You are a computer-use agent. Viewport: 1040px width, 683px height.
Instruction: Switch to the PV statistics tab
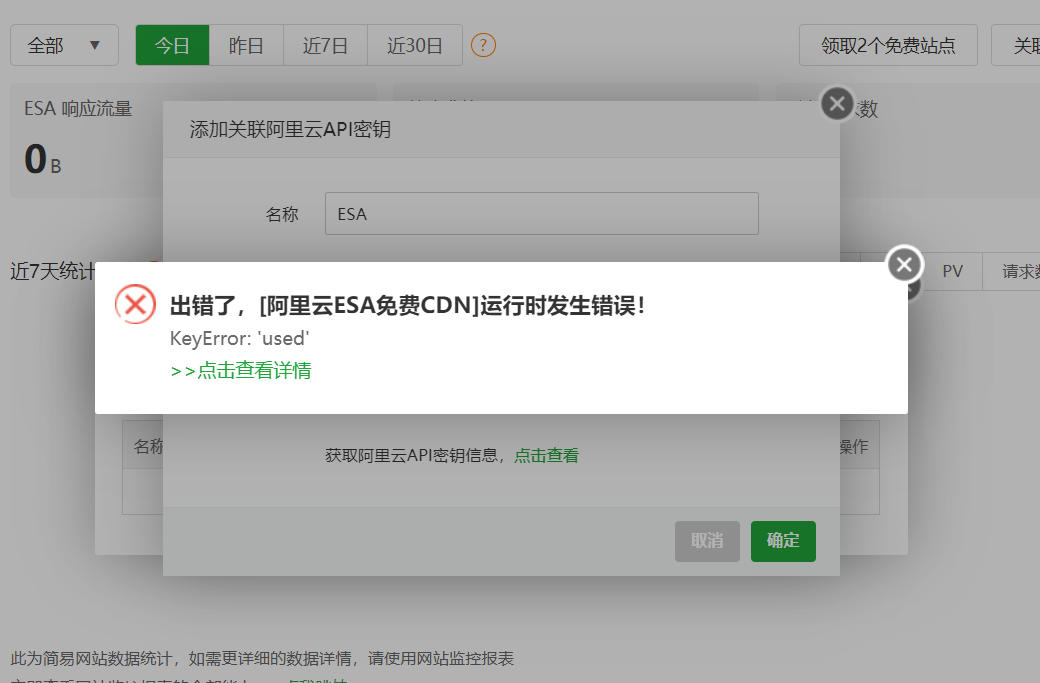click(x=952, y=271)
